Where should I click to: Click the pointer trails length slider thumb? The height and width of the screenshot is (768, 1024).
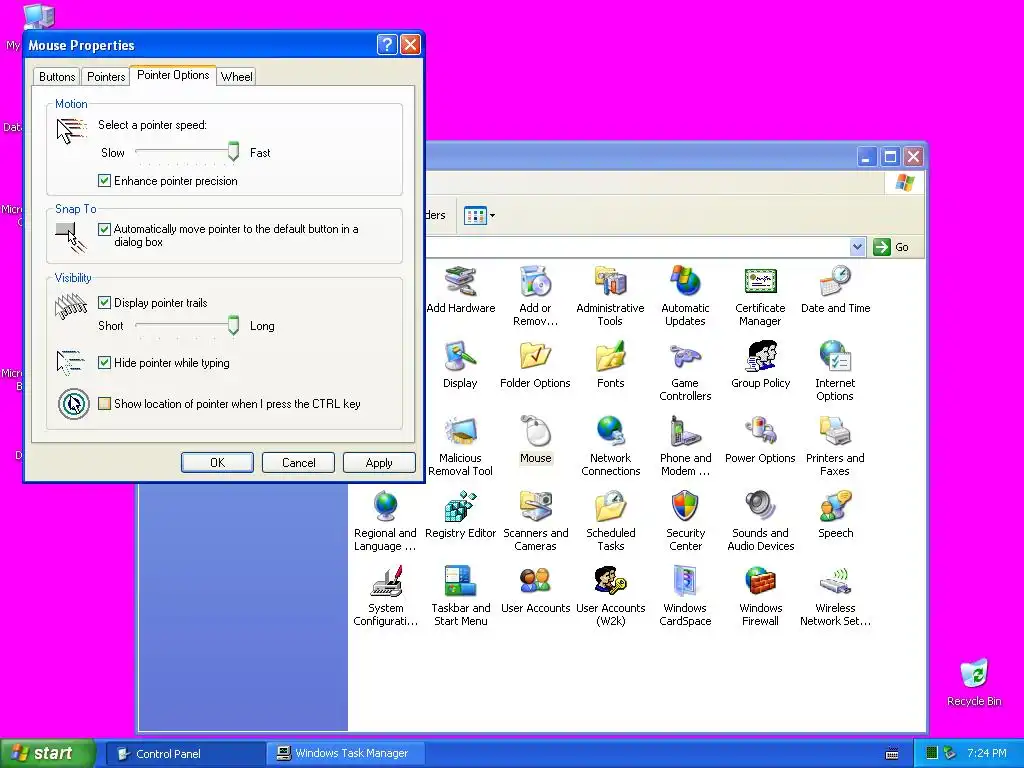tap(233, 325)
